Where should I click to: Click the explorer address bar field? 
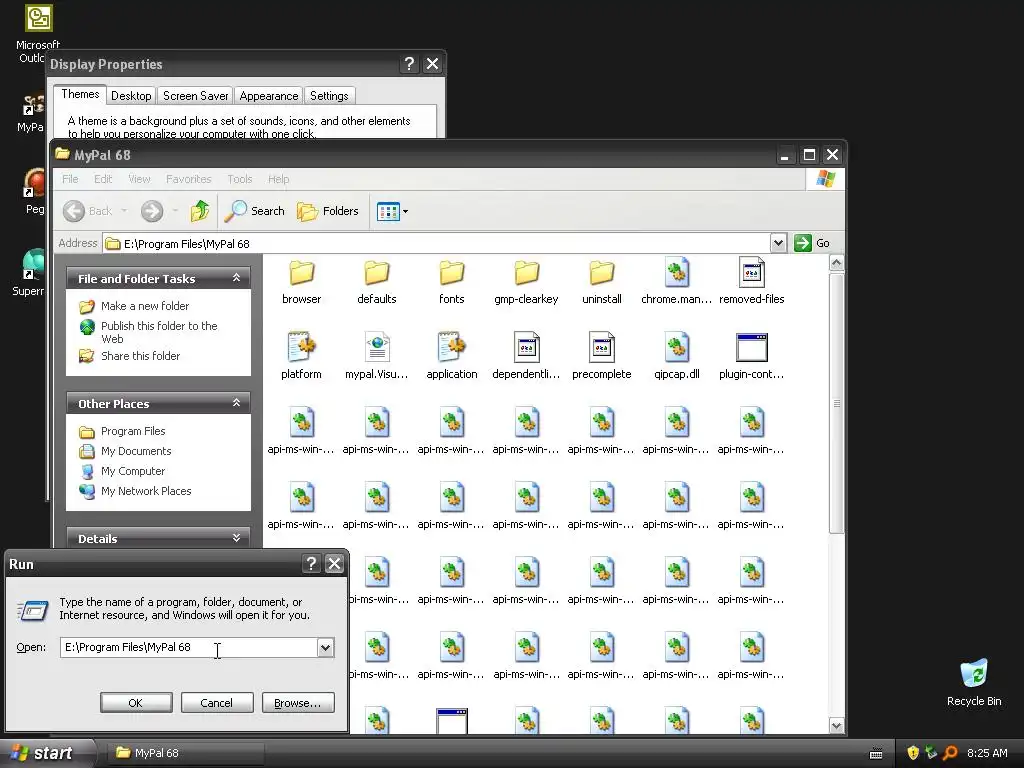coord(436,244)
